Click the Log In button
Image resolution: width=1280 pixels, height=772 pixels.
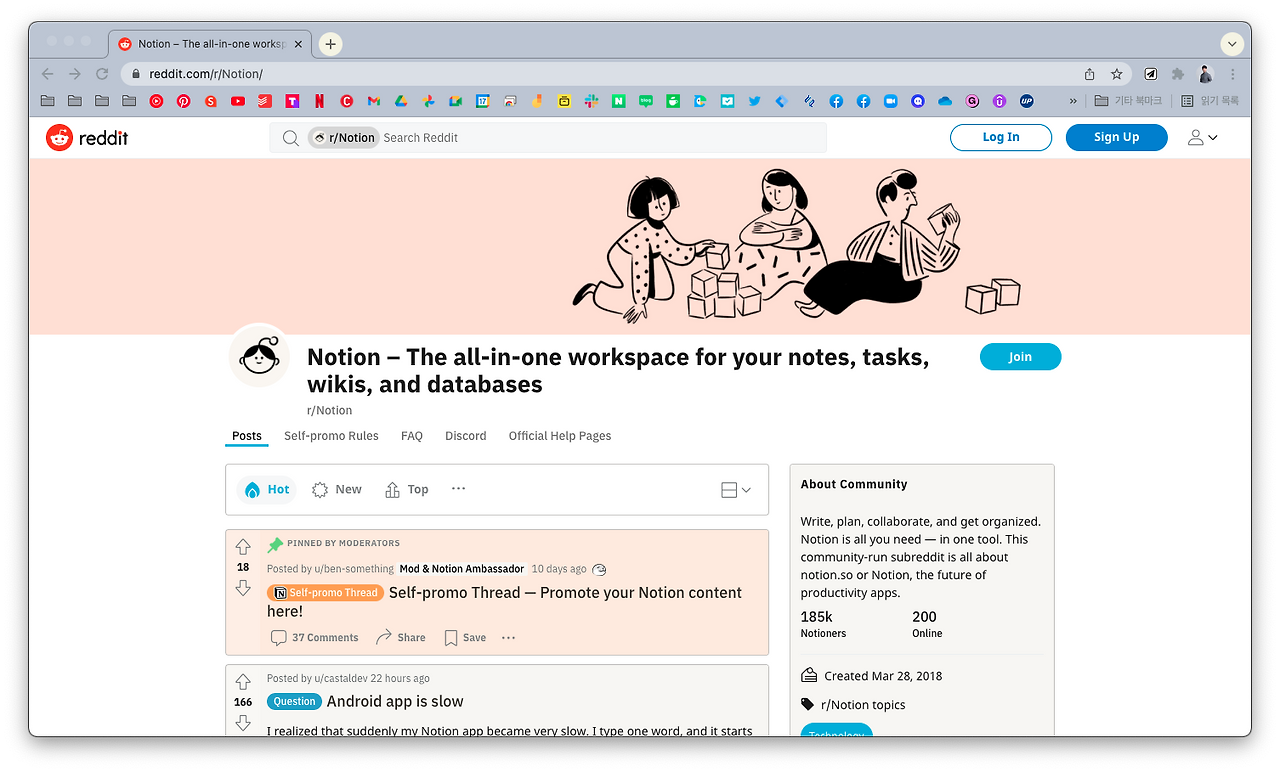coord(1001,138)
